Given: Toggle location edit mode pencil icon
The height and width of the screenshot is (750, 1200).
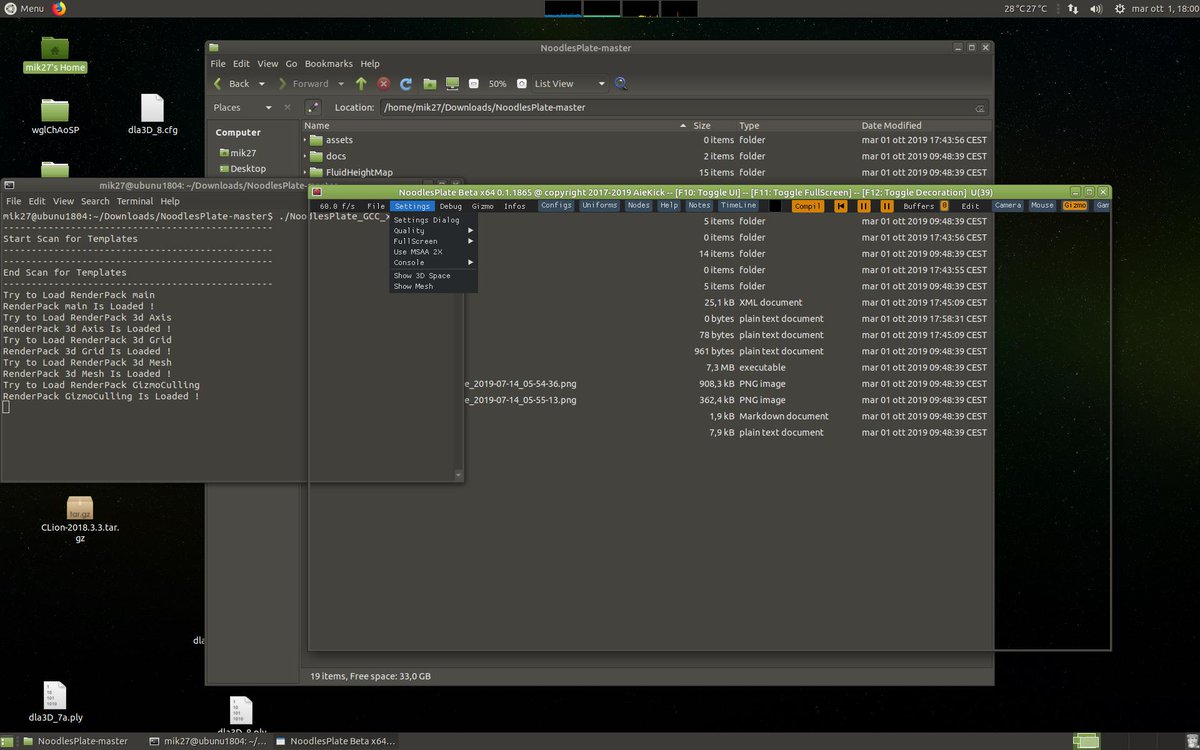Looking at the screenshot, I should [x=313, y=107].
